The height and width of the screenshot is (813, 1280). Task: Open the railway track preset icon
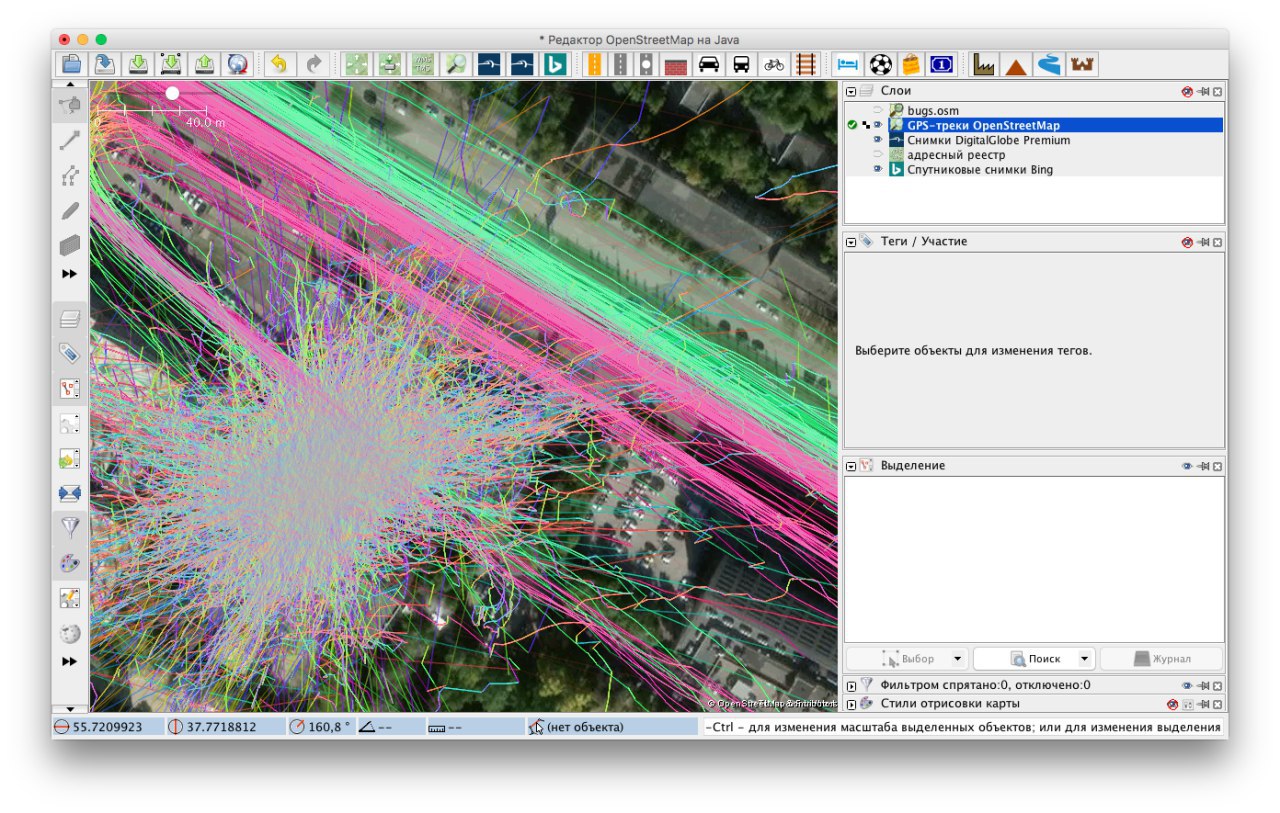[806, 65]
